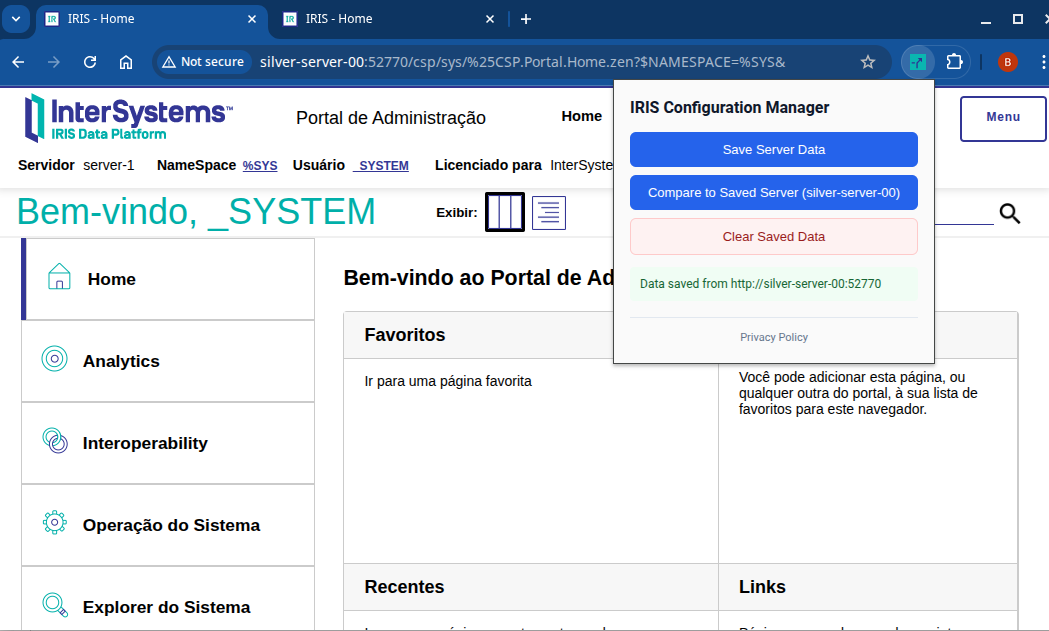Click the %SYS namespace link
1049x631 pixels.
260,166
